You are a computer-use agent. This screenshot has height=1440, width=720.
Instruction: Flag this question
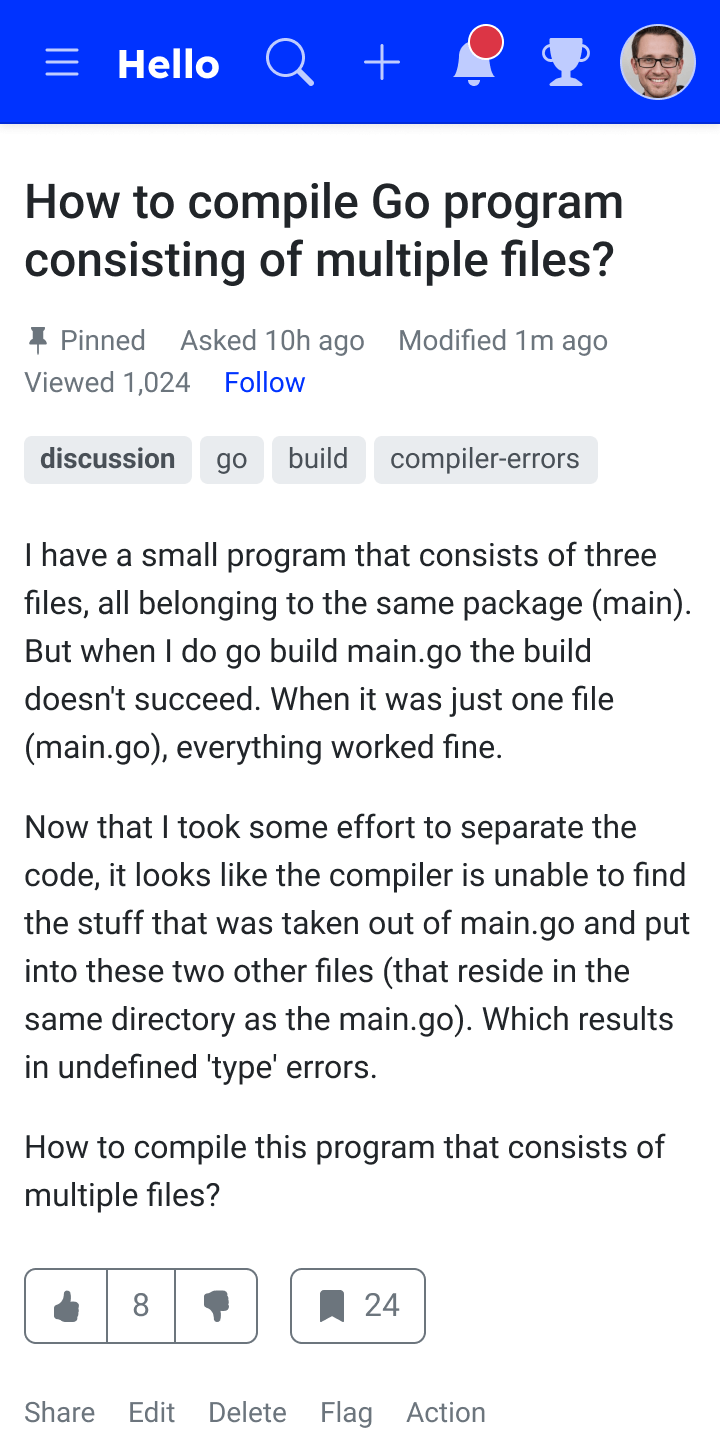click(x=347, y=1412)
